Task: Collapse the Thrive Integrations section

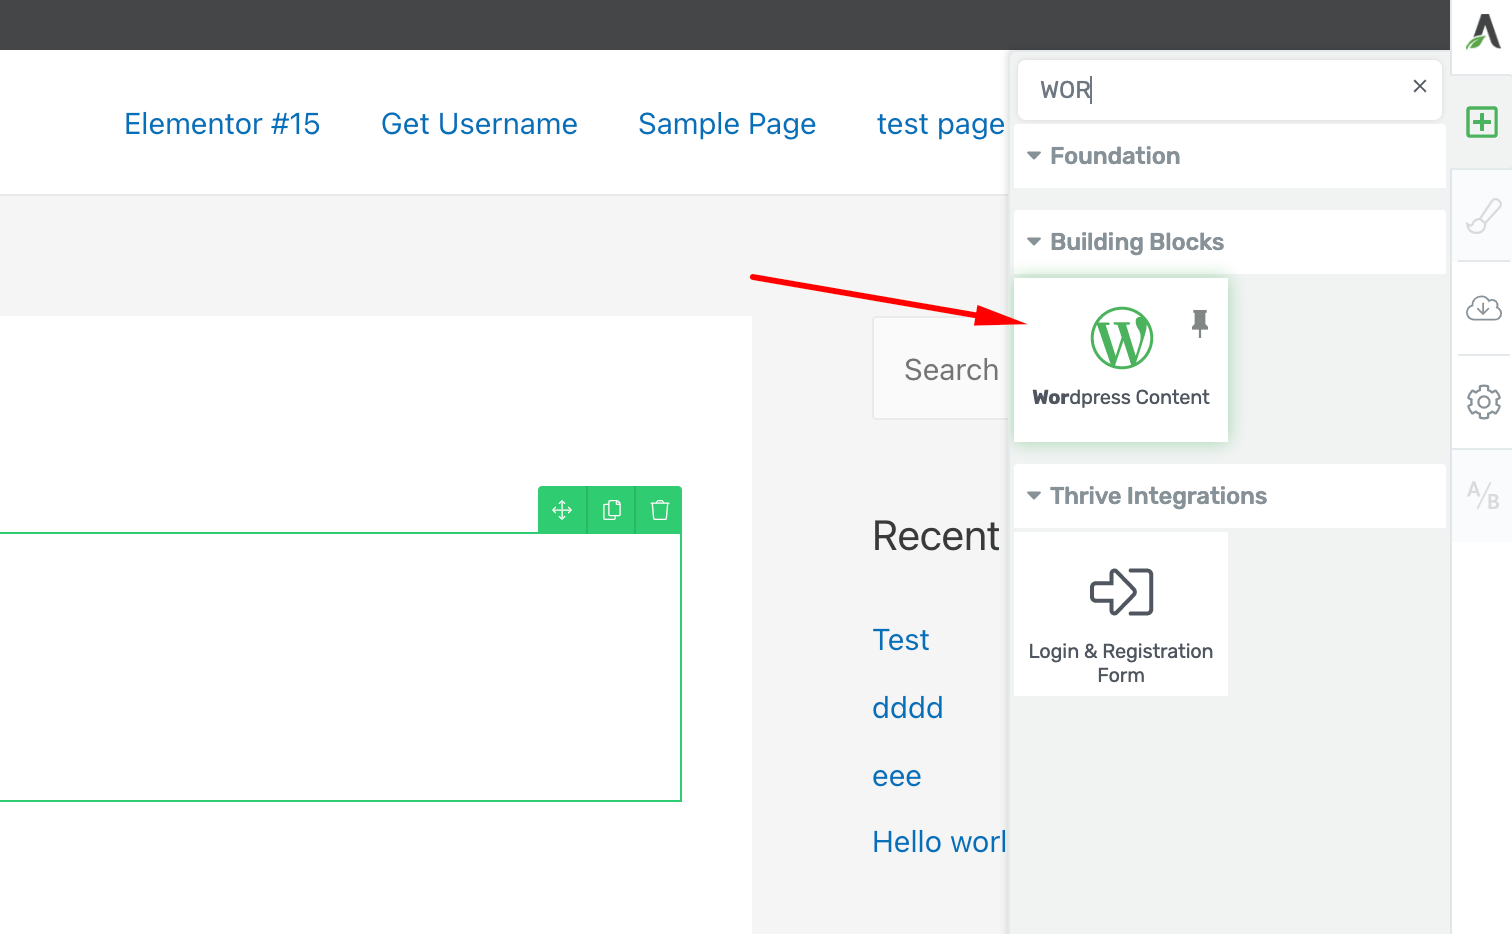Action: [1035, 496]
